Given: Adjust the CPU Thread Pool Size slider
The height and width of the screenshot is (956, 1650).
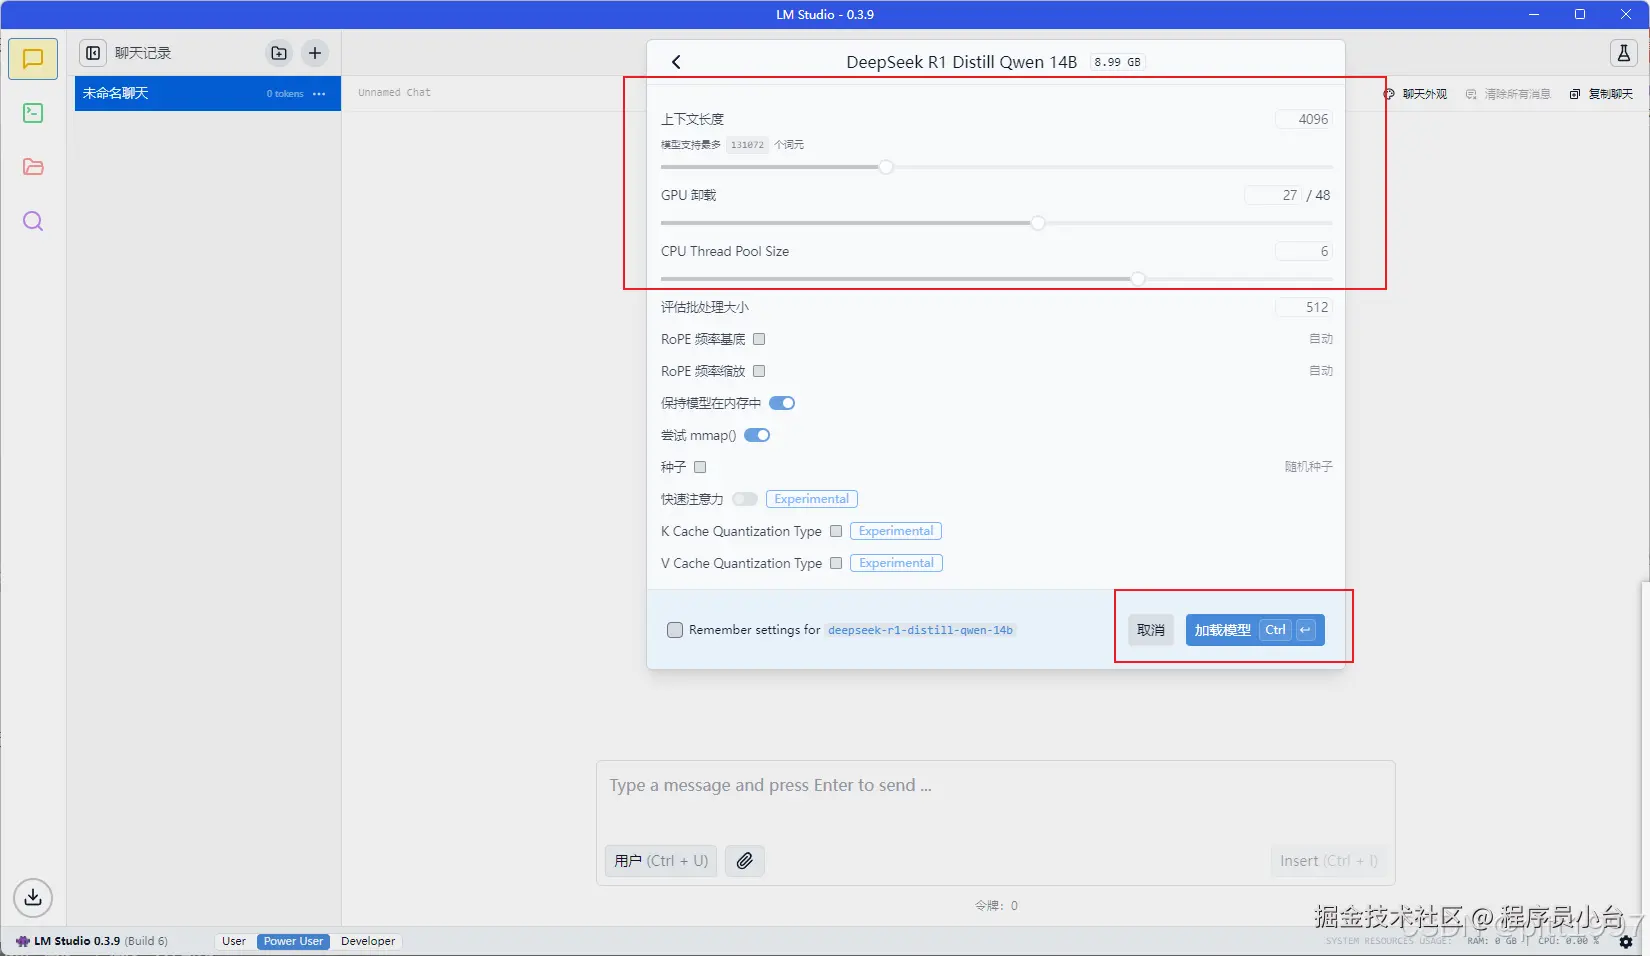Looking at the screenshot, I should point(1138,279).
